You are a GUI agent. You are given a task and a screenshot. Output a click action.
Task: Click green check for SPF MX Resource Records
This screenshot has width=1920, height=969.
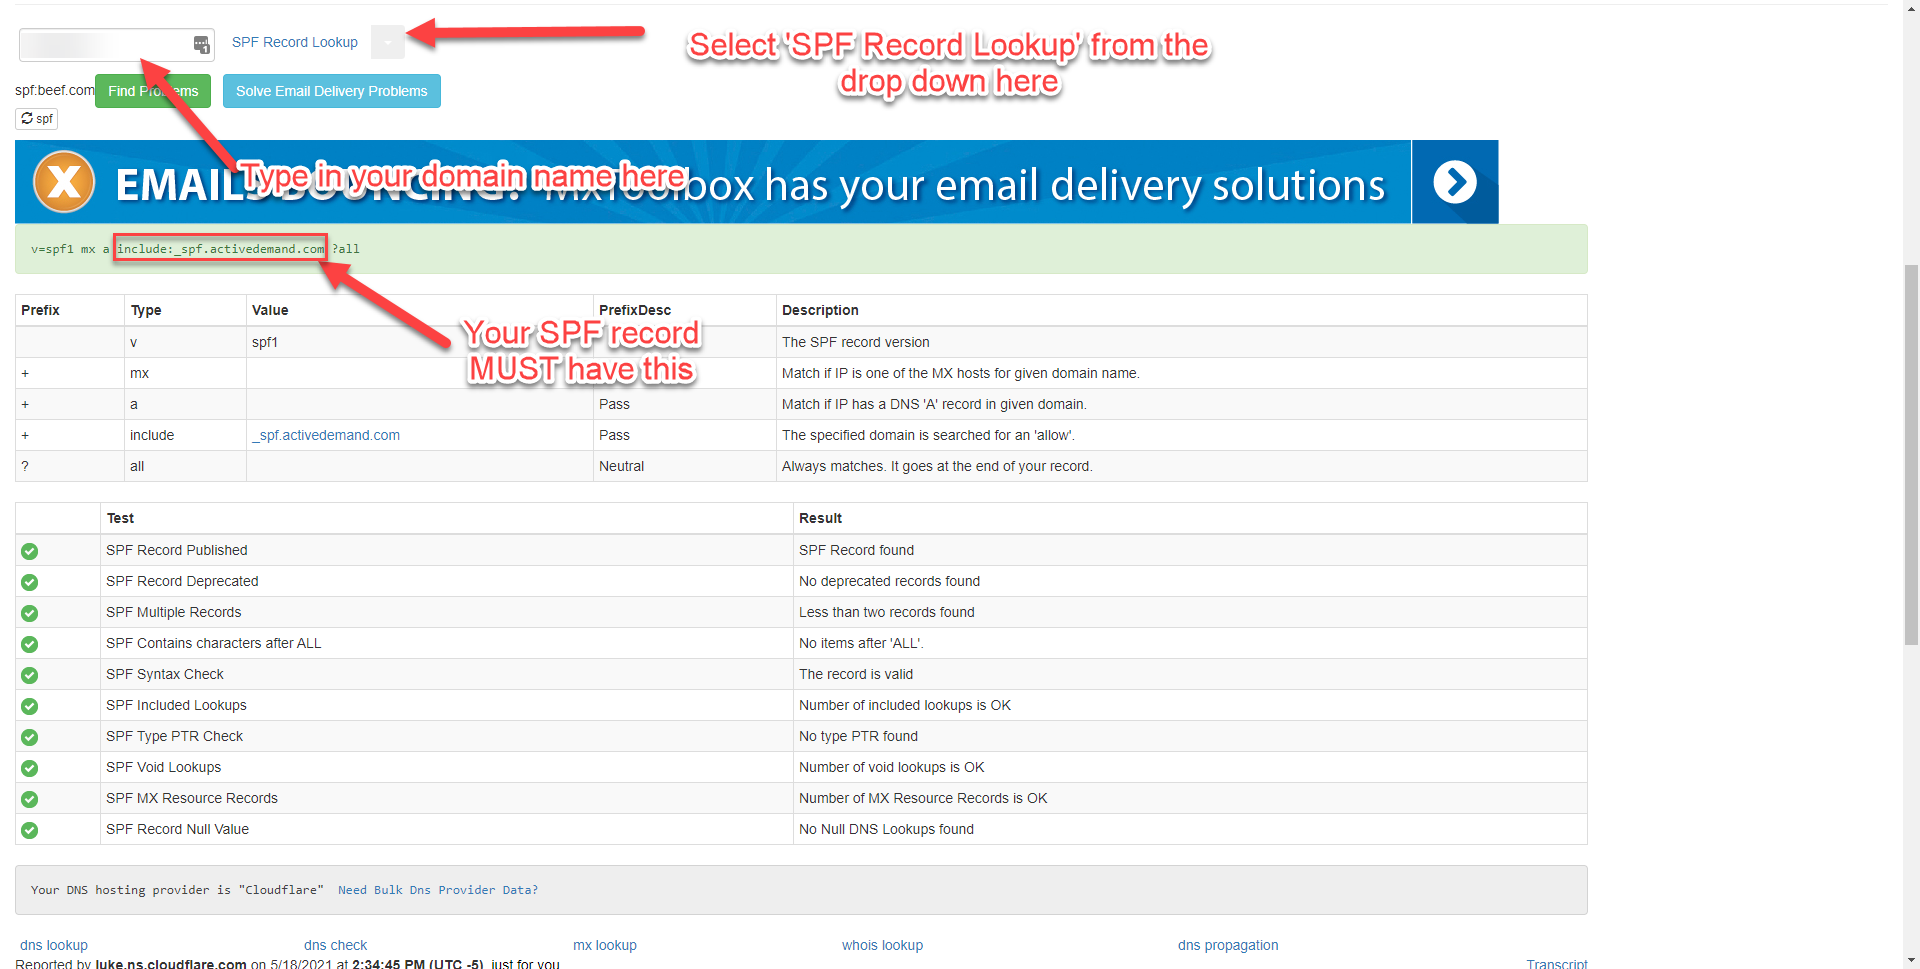(x=30, y=799)
